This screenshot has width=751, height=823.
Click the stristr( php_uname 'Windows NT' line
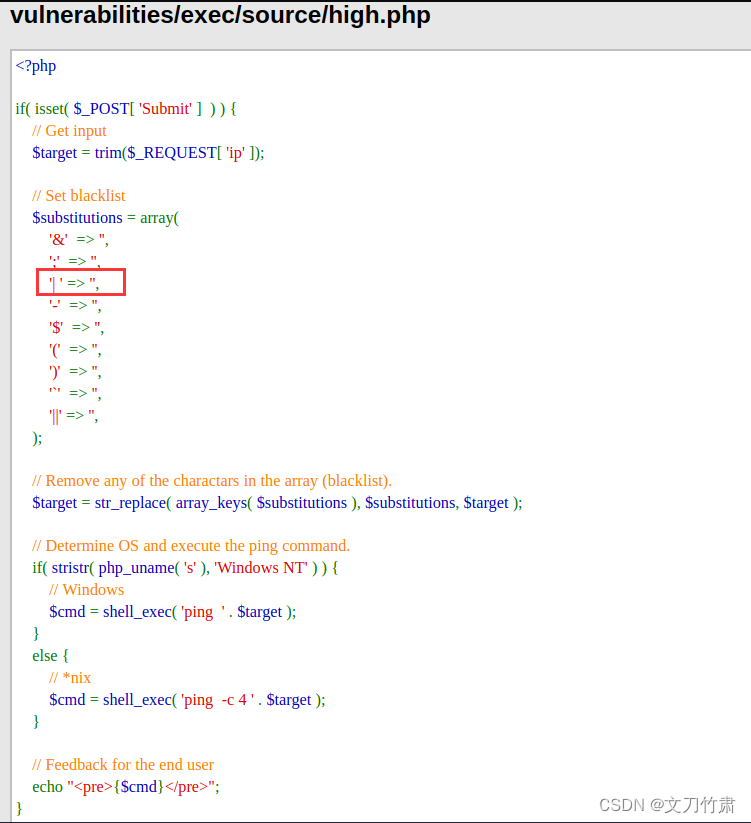click(185, 568)
